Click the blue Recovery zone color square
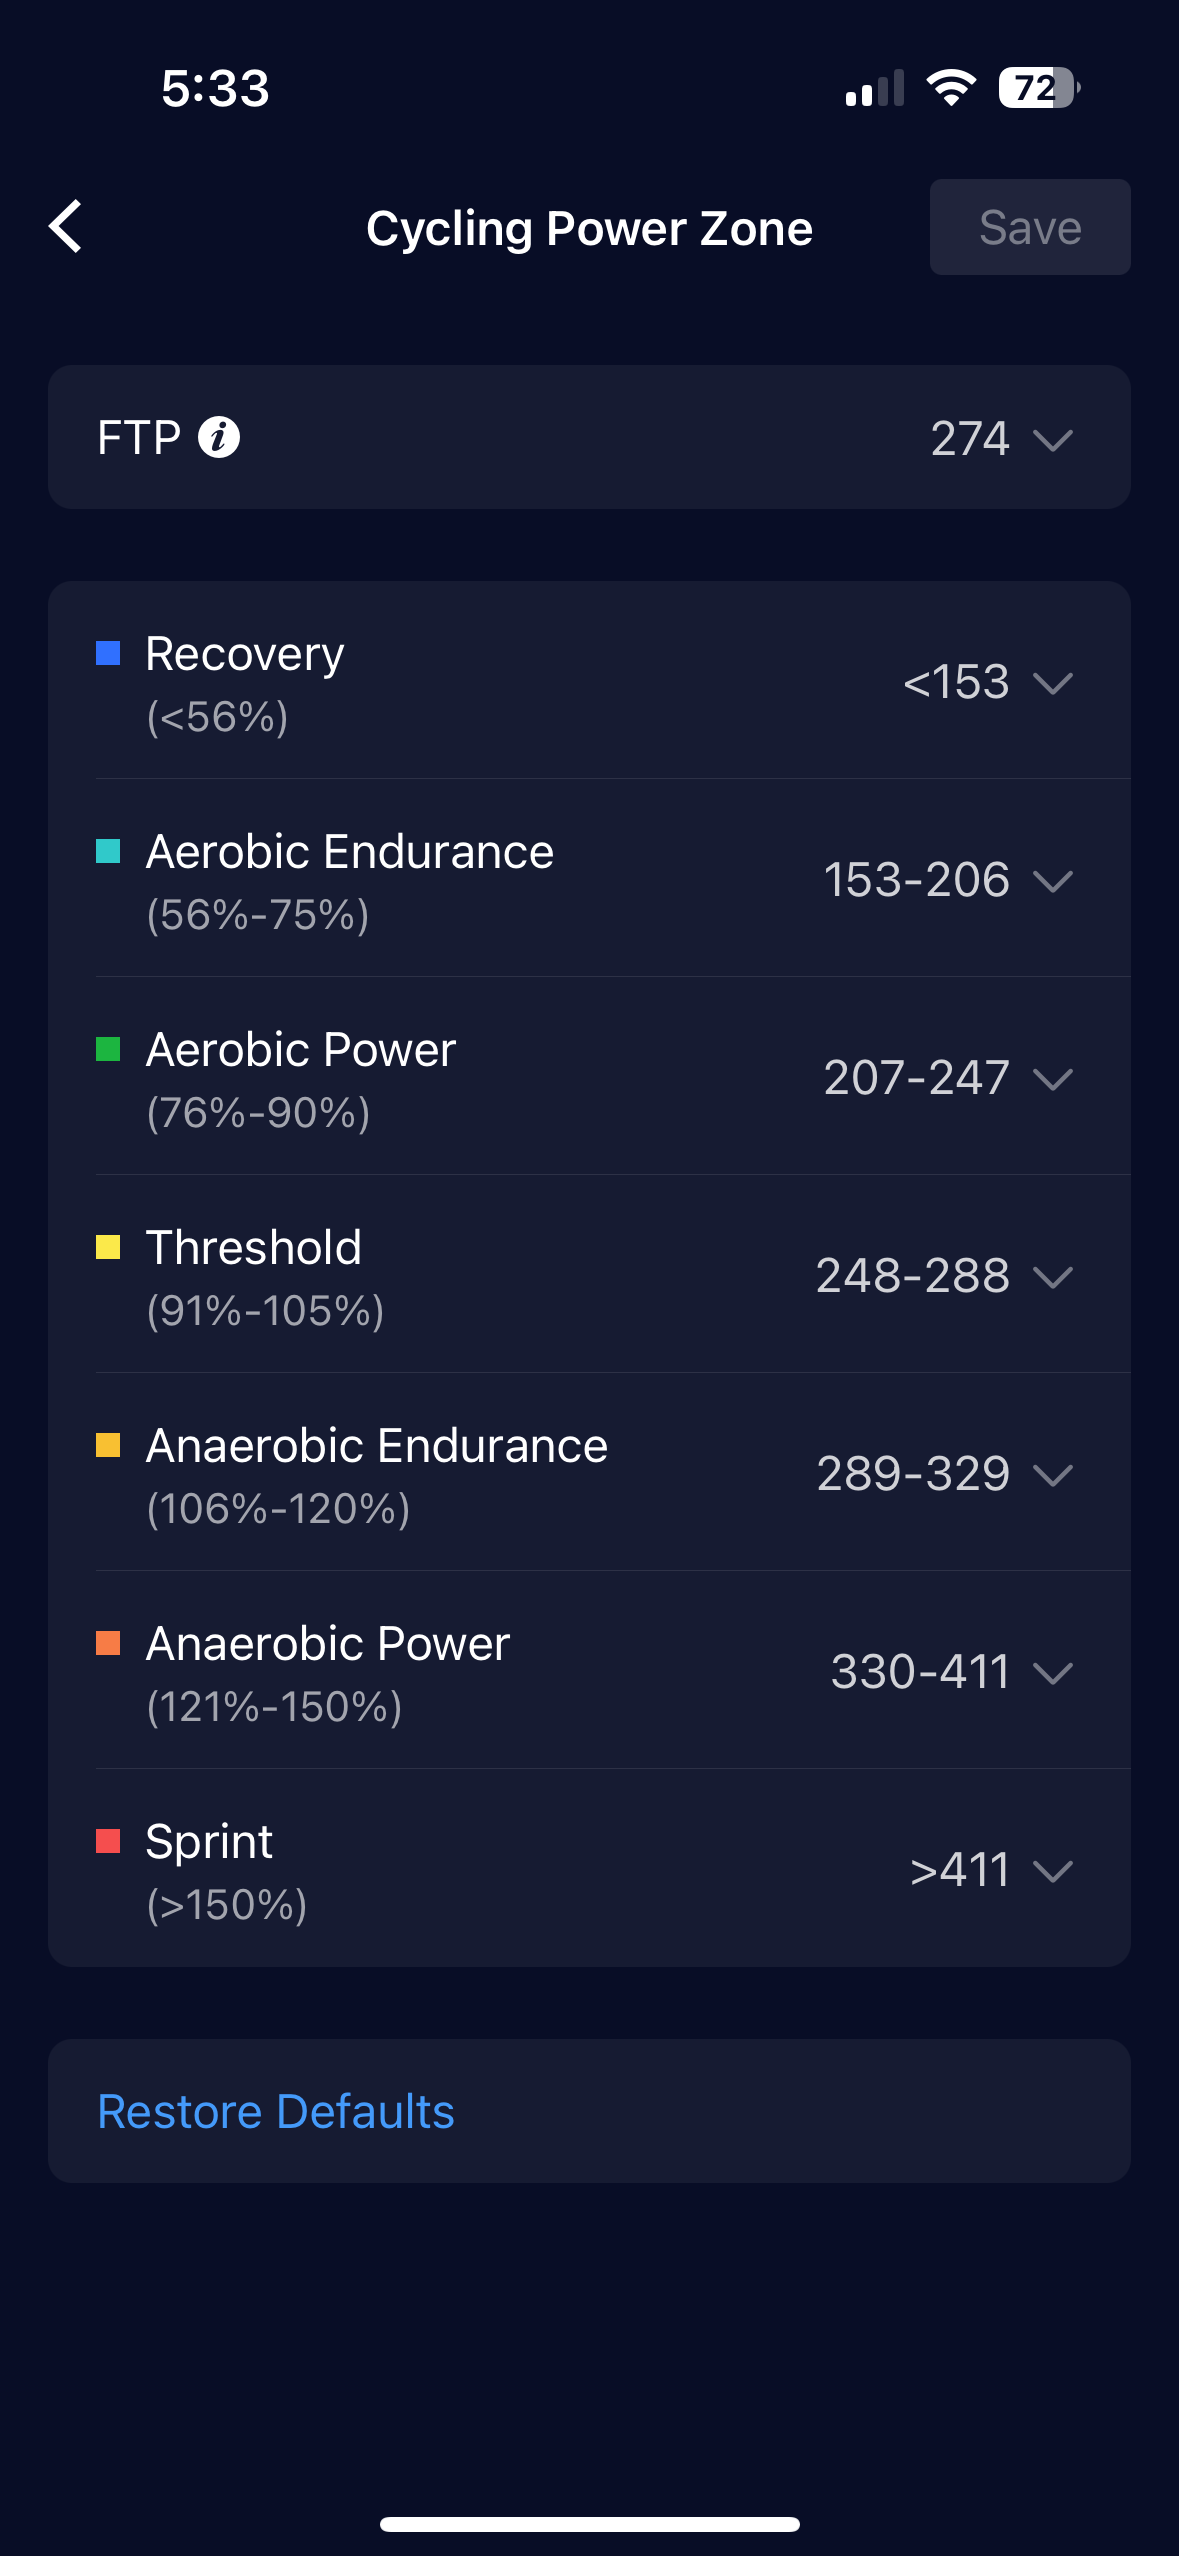 [x=108, y=654]
